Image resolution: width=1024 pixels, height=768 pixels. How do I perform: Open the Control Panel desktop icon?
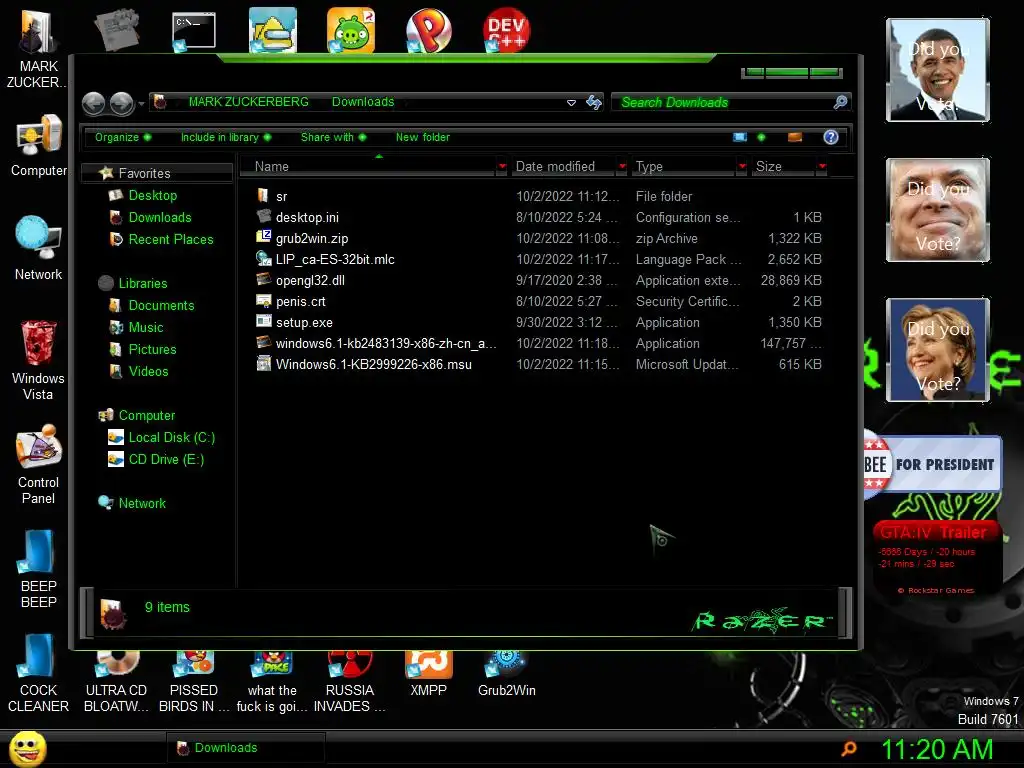point(38,464)
